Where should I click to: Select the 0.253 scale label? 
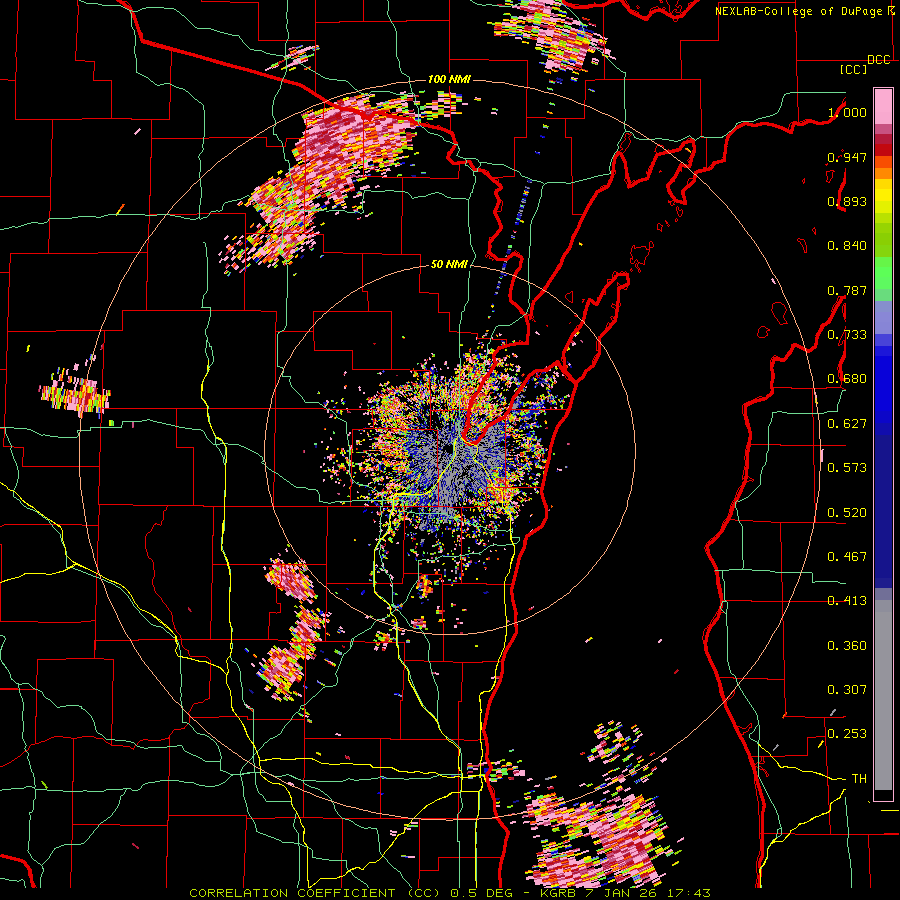847,734
